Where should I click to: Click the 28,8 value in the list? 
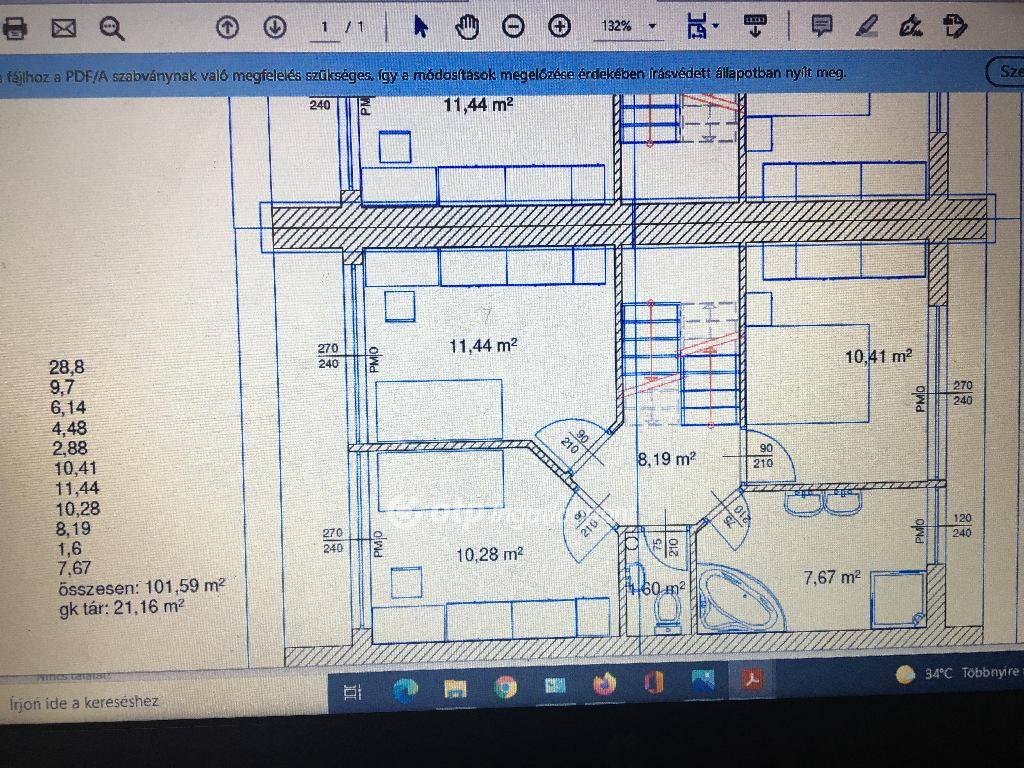pyautogui.click(x=67, y=367)
